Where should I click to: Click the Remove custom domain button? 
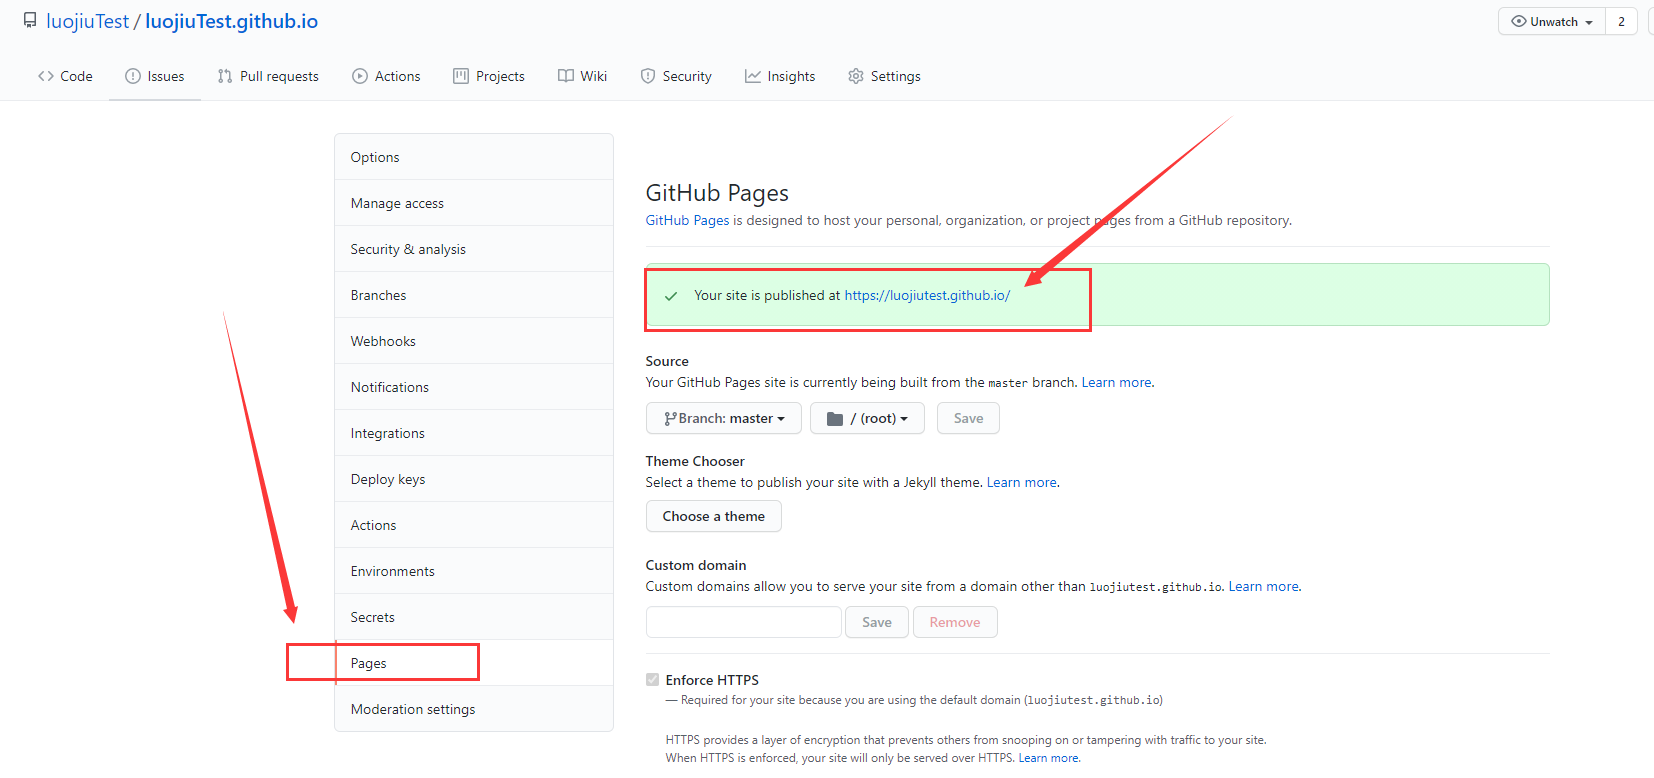click(x=954, y=622)
